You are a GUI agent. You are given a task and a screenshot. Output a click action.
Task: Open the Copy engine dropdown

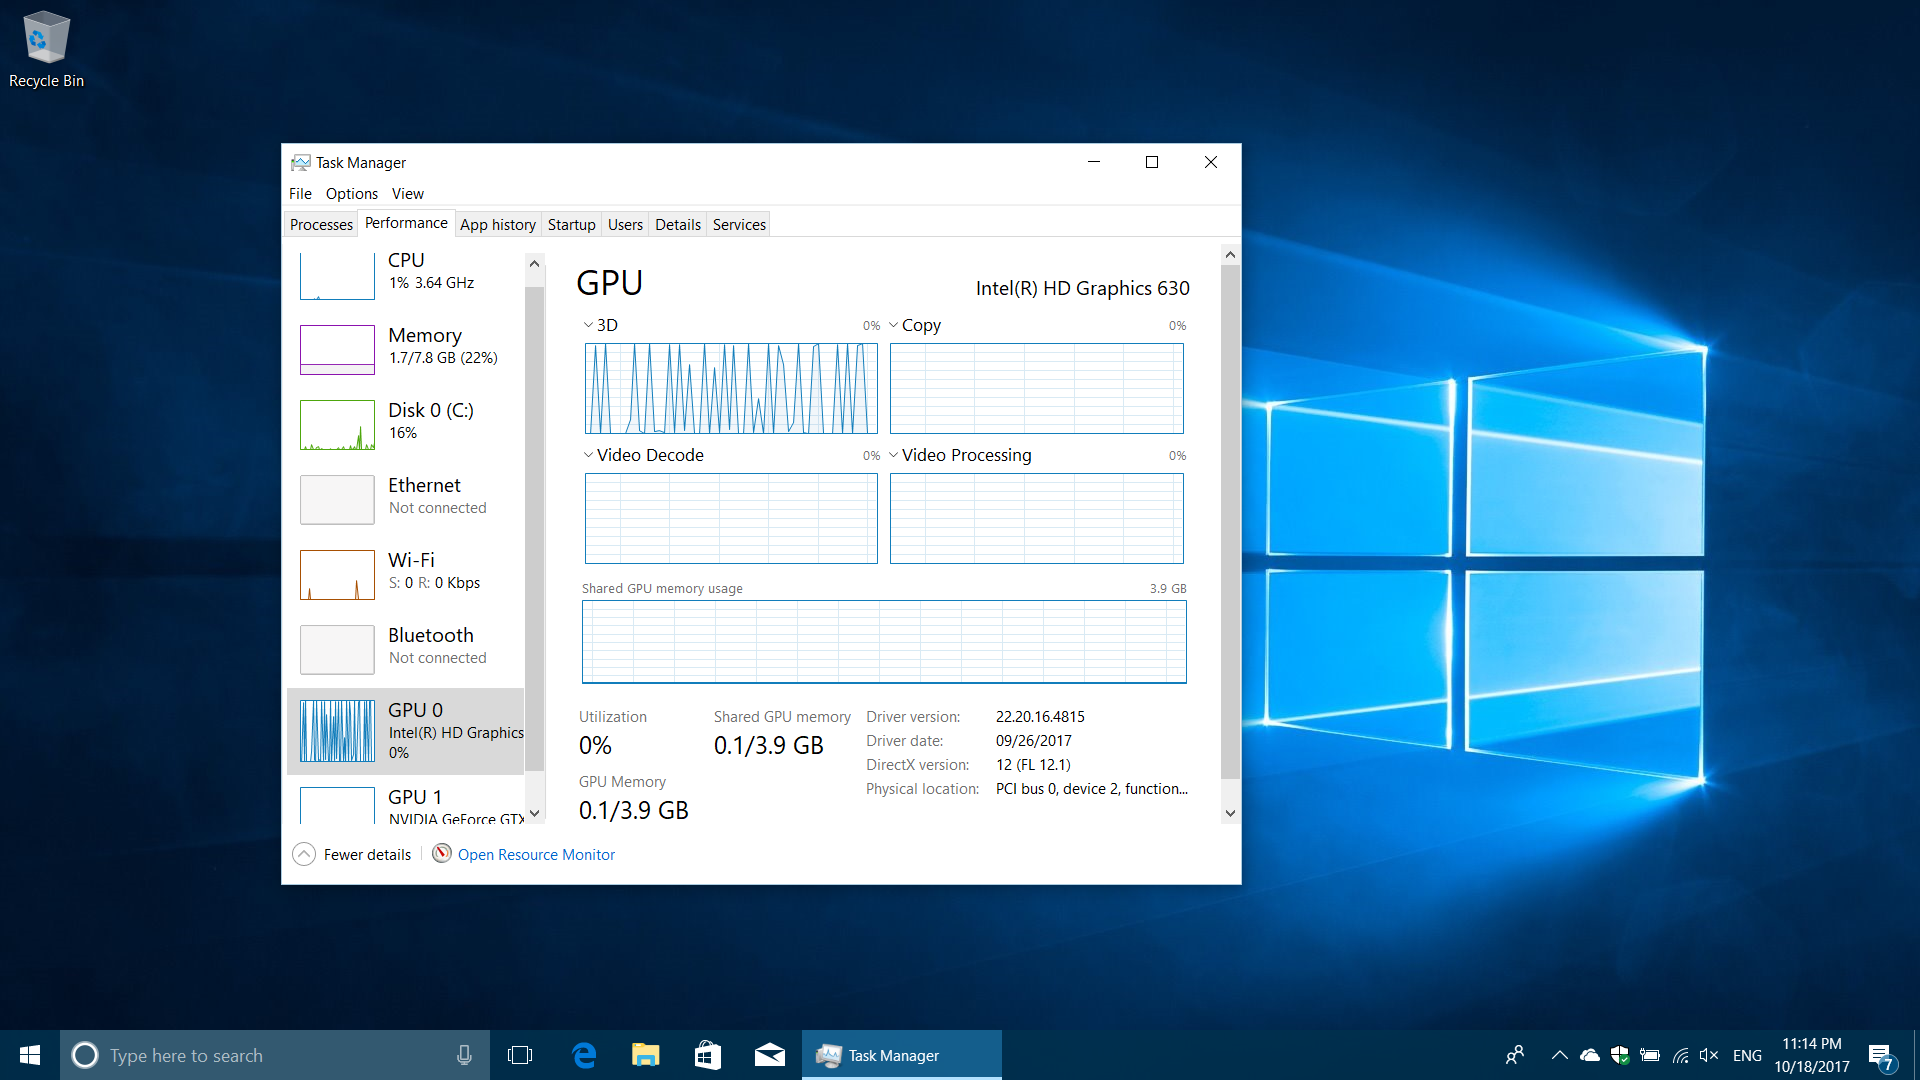(893, 325)
